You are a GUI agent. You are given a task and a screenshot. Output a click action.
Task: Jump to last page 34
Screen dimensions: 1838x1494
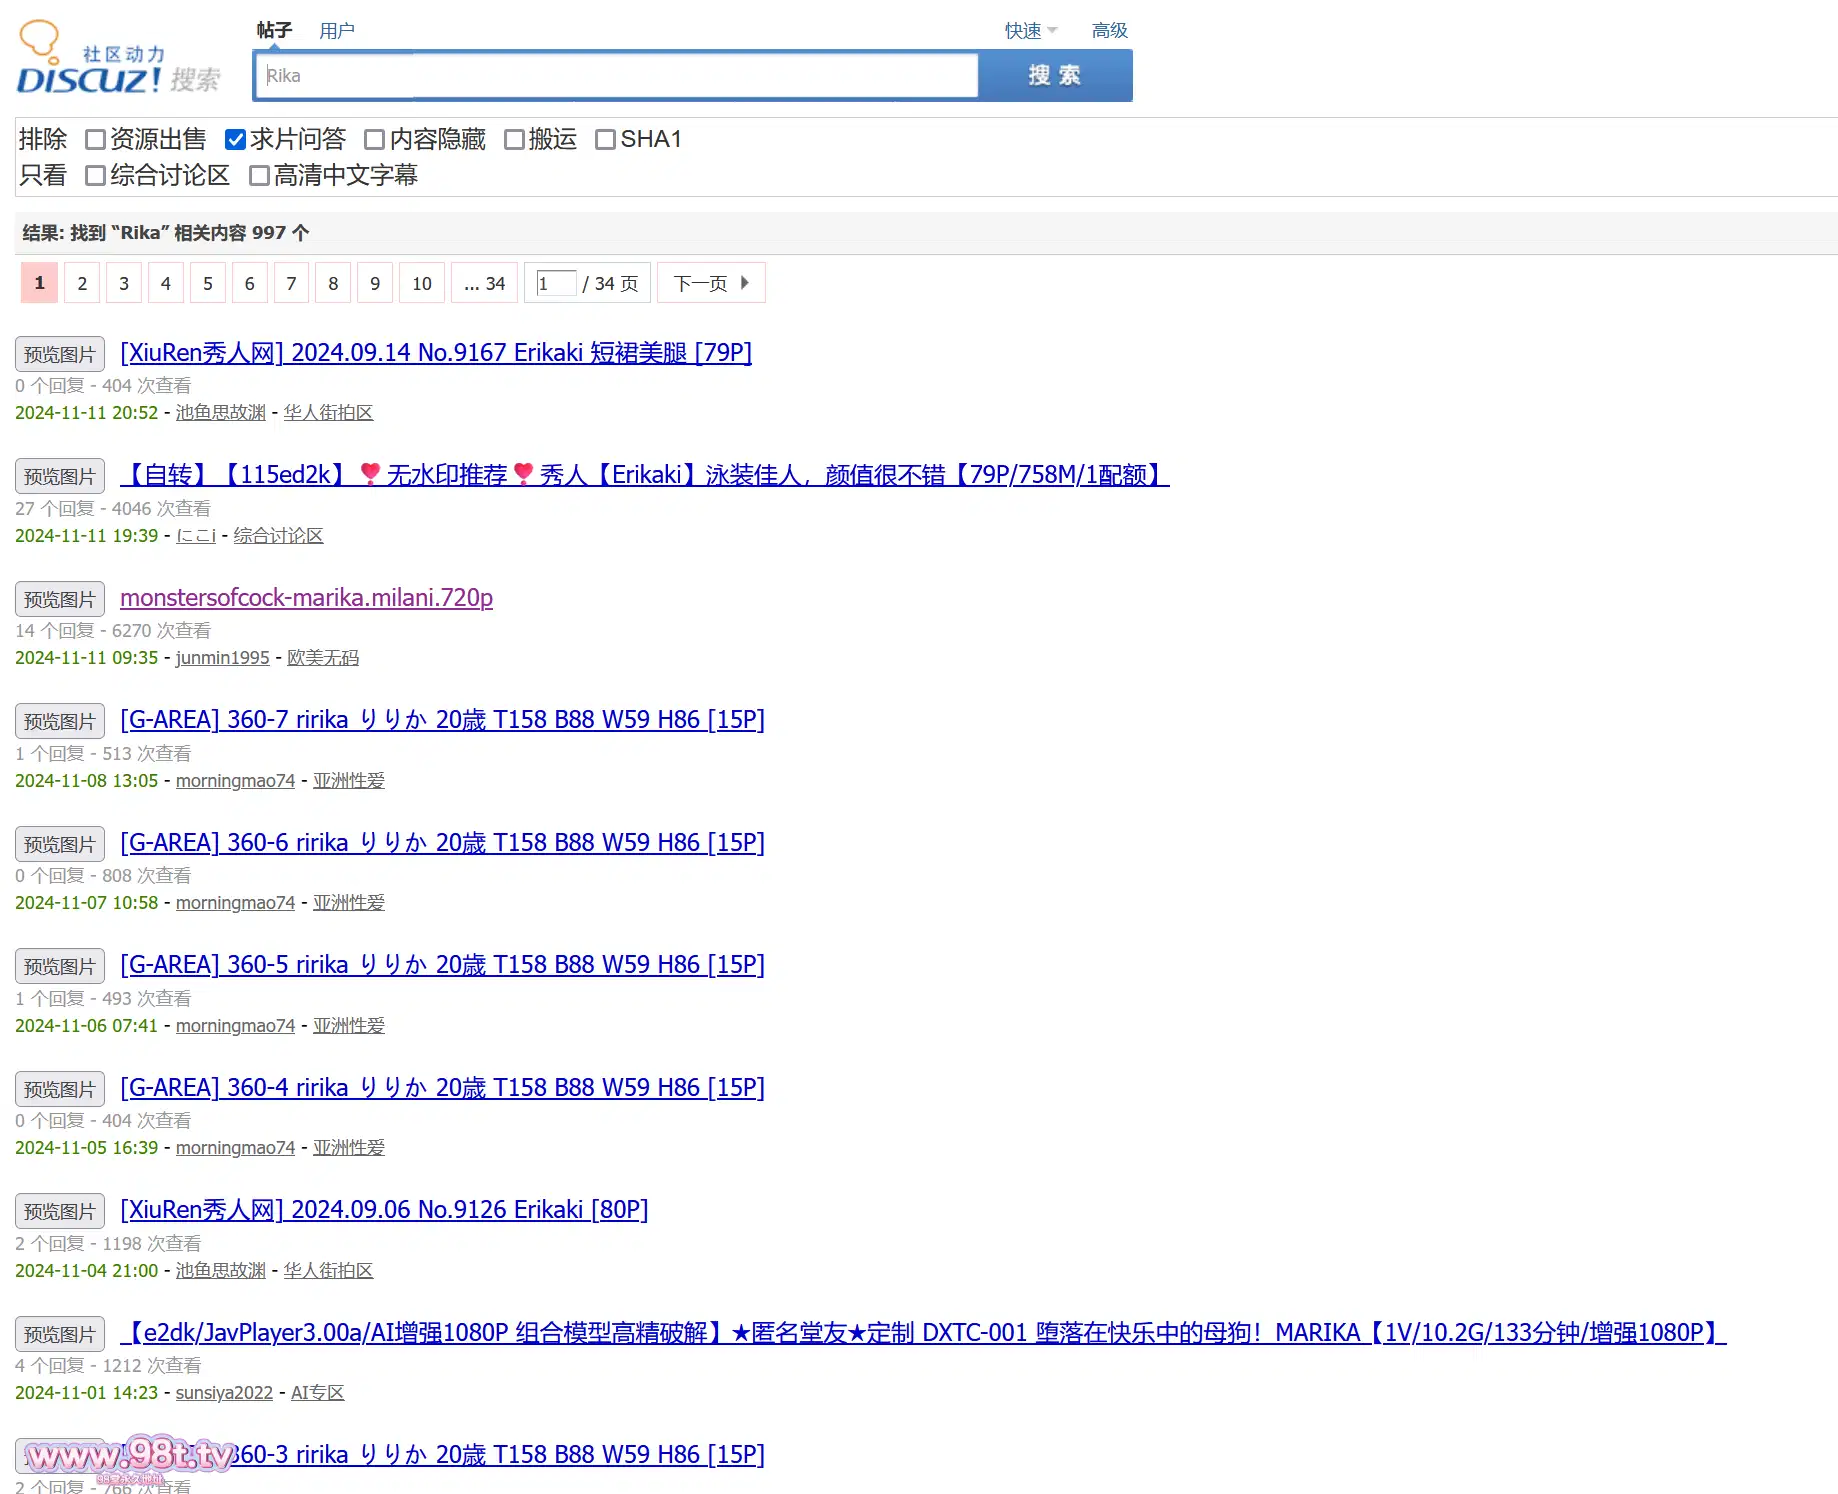click(485, 283)
